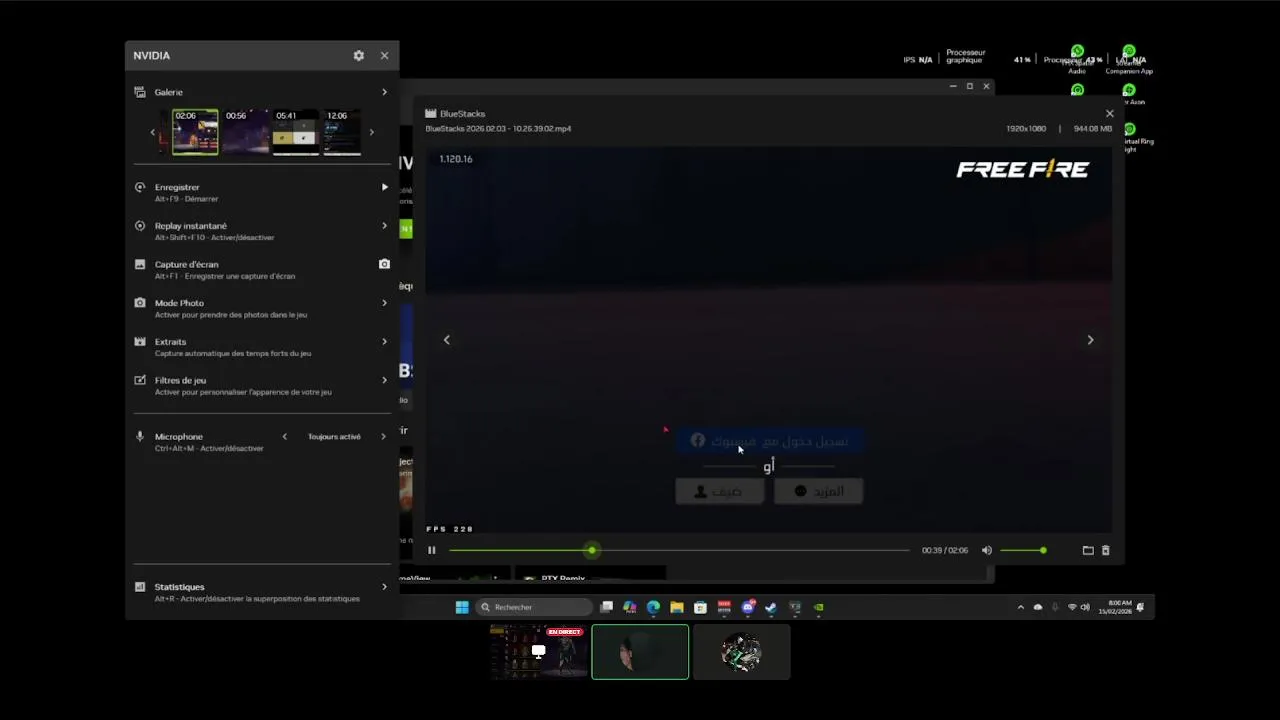Click the Rechercher taskbar search box

(x=534, y=607)
